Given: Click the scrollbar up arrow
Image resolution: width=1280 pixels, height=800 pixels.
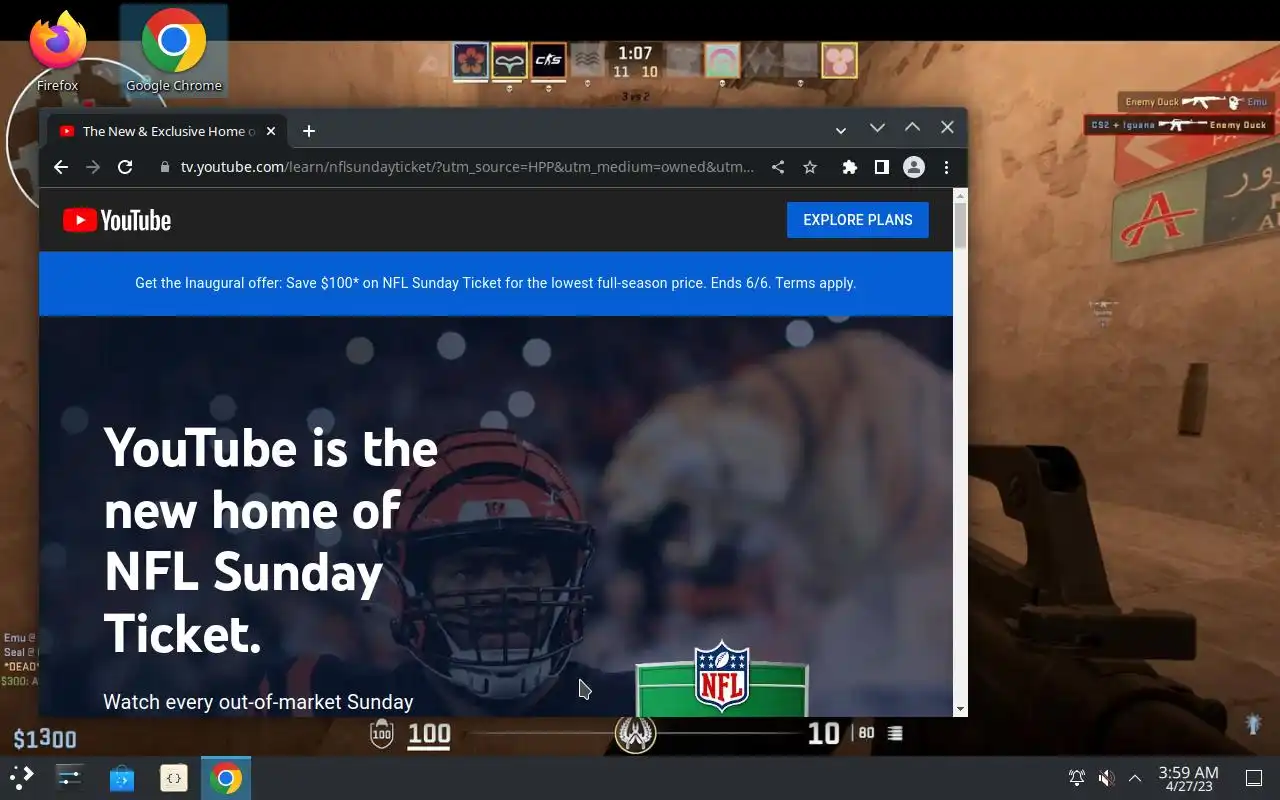Looking at the screenshot, I should [x=961, y=195].
